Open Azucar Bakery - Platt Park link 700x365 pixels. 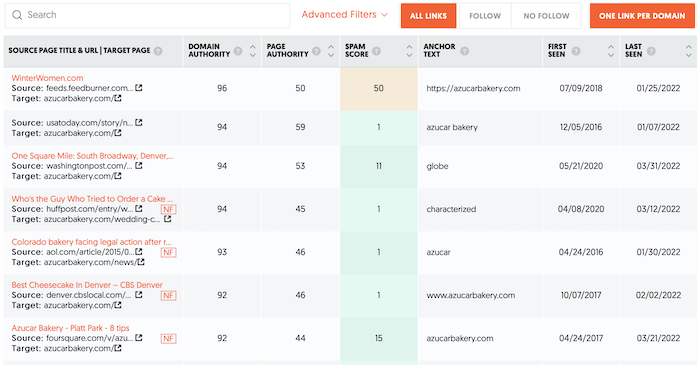[71, 328]
